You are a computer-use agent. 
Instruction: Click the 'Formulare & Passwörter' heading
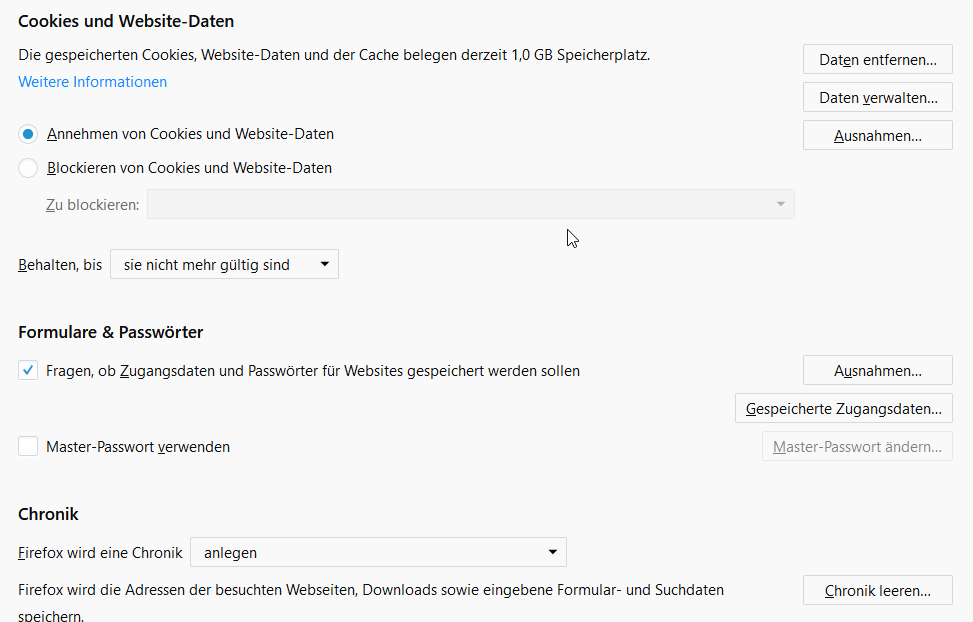tap(111, 332)
